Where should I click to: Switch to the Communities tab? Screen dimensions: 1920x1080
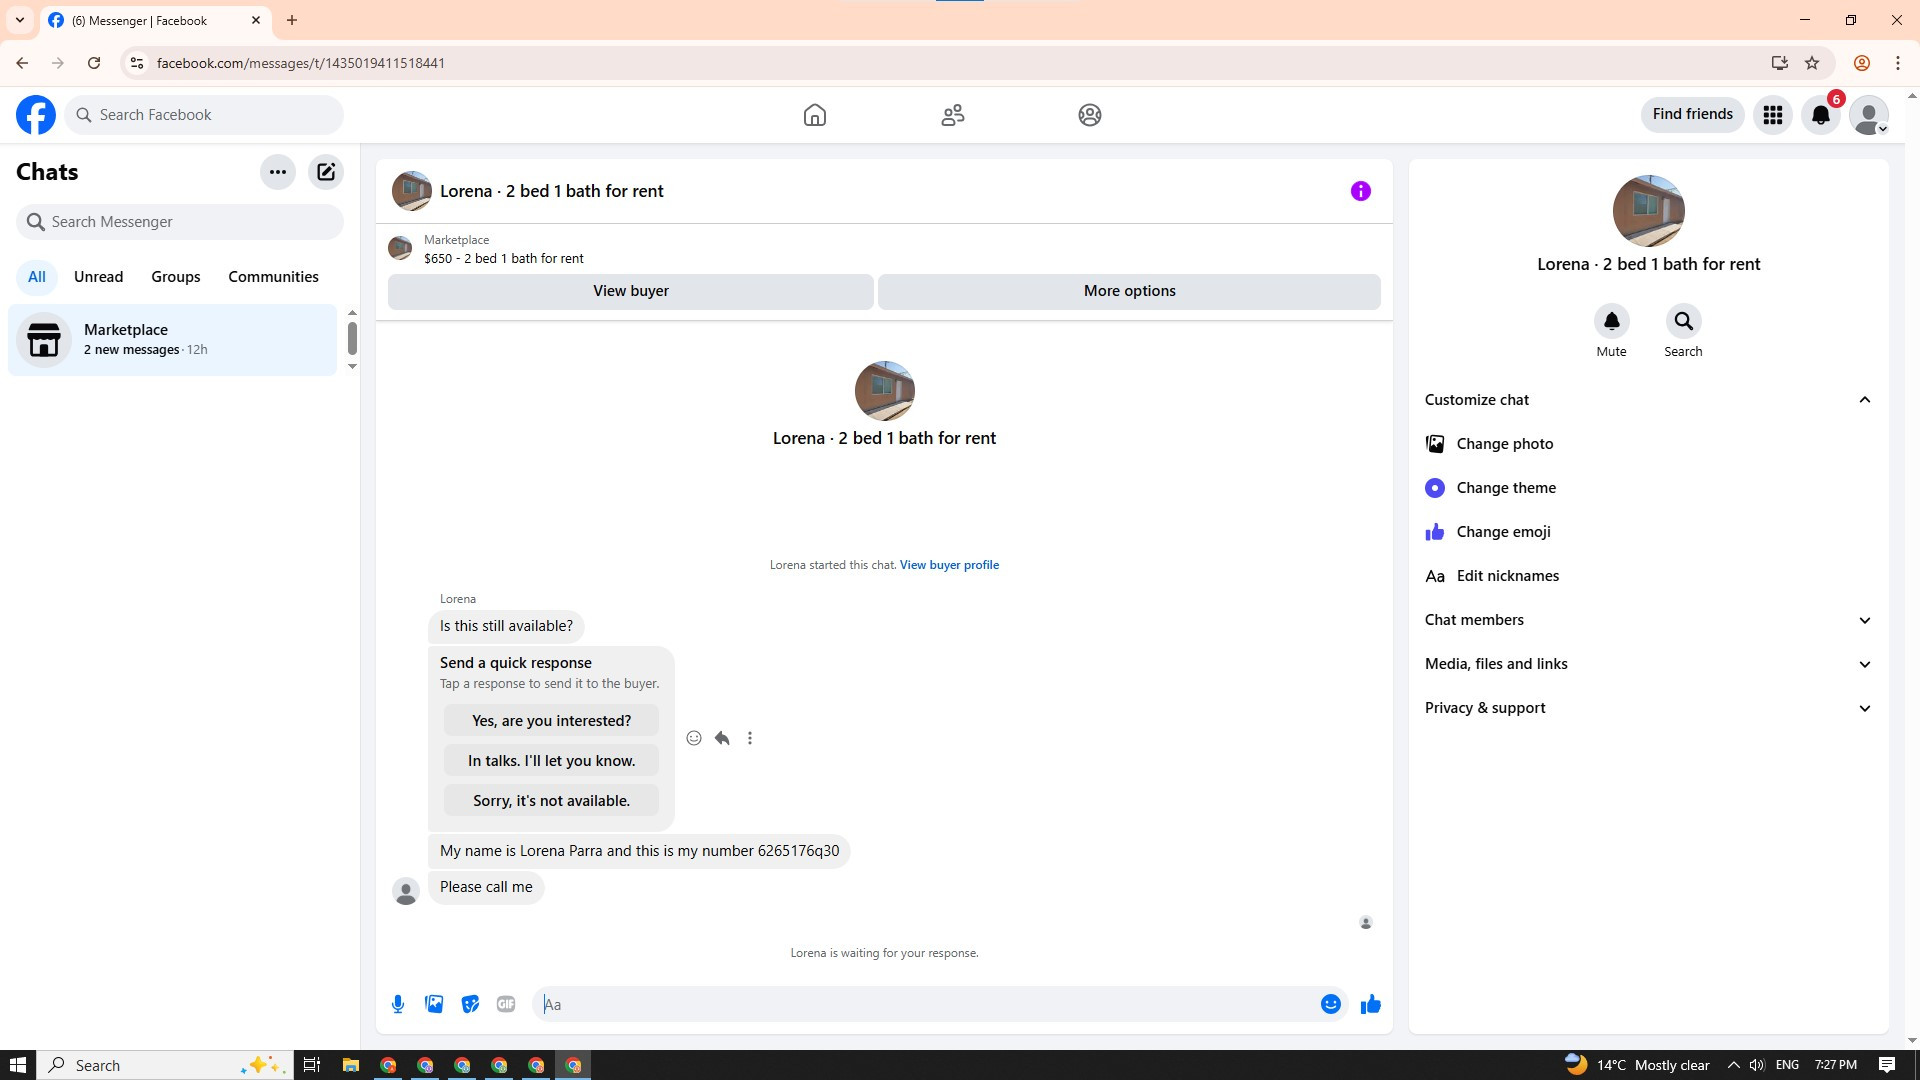[x=273, y=277]
